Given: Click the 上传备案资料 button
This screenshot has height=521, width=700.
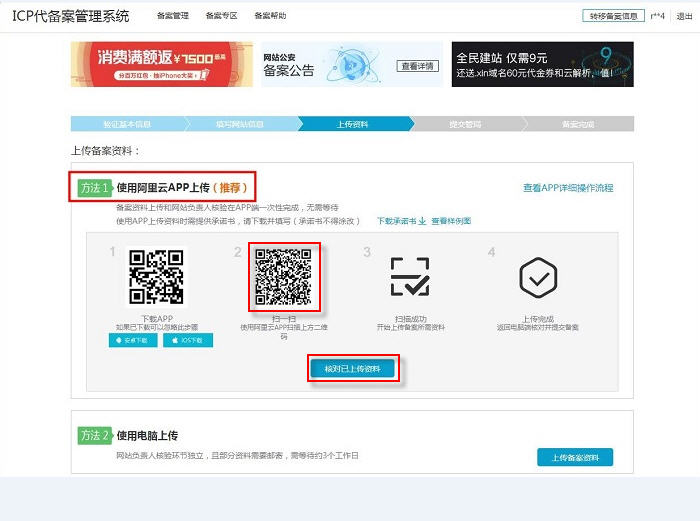Looking at the screenshot, I should pos(575,457).
